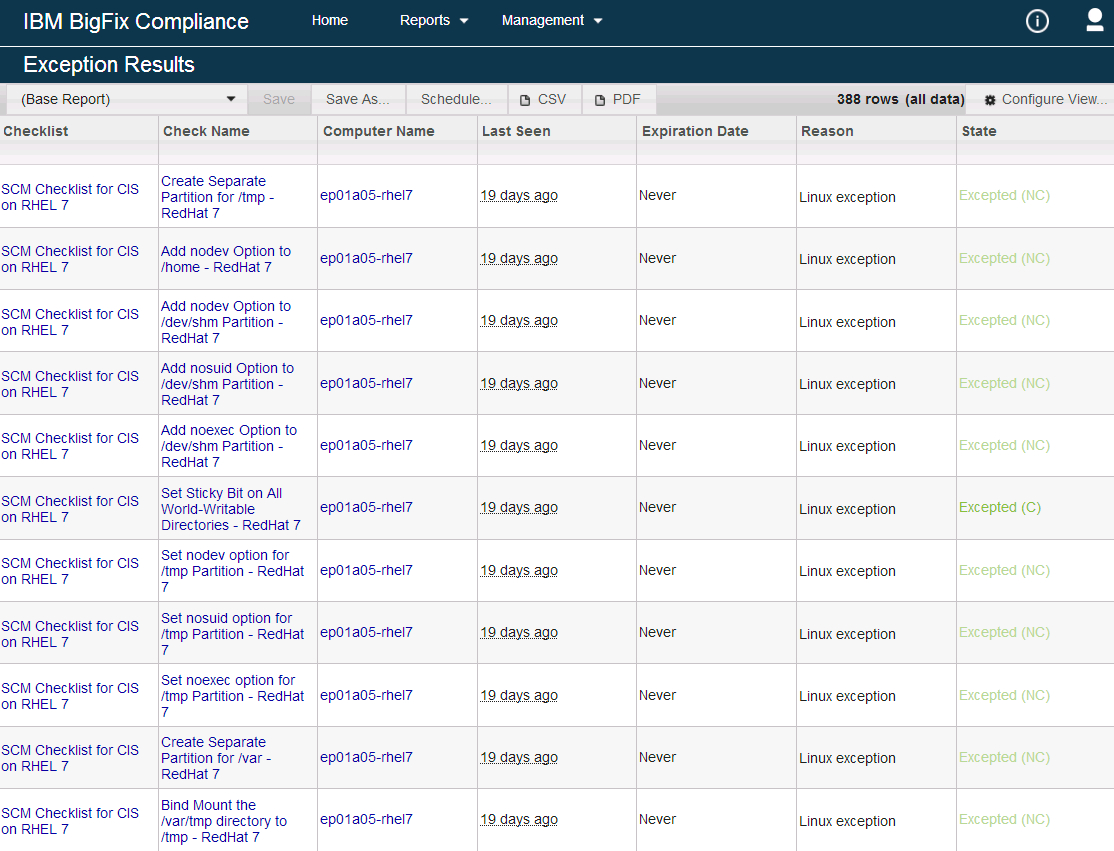1114x851 pixels.
Task: Open IBM BigFix Compliance title link
Action: [136, 21]
